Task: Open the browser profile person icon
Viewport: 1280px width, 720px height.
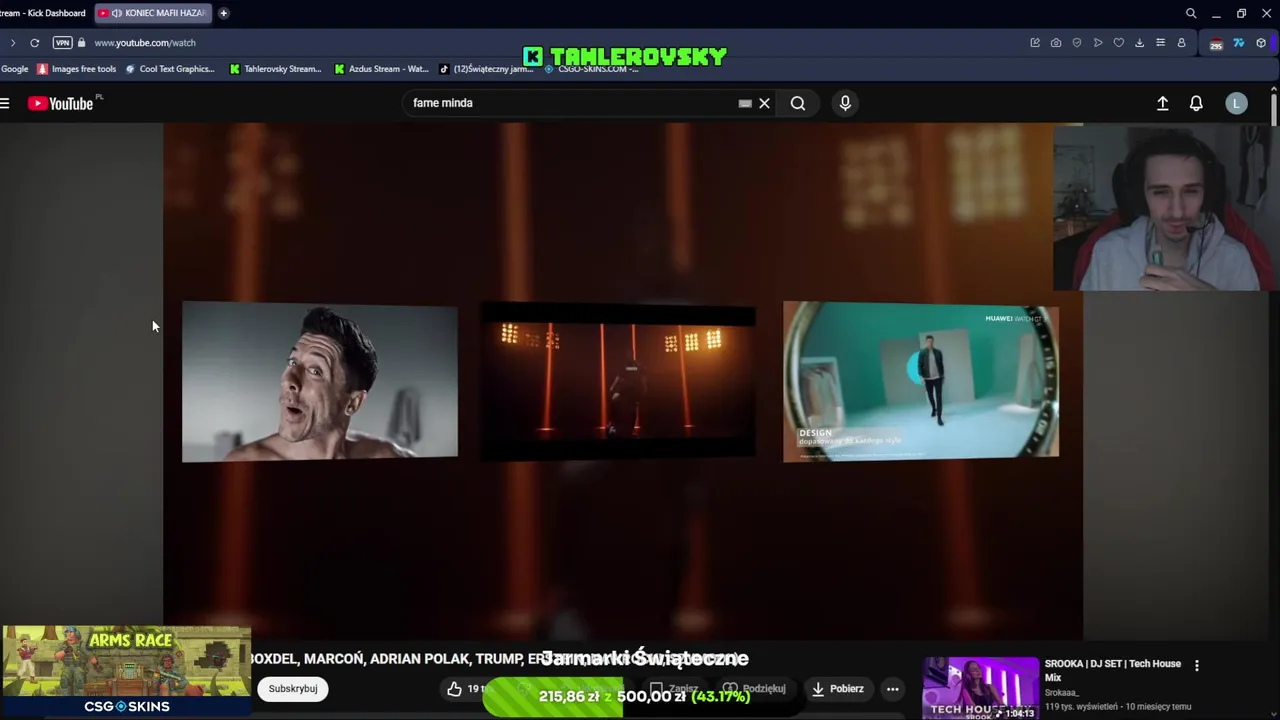Action: coord(1181,43)
